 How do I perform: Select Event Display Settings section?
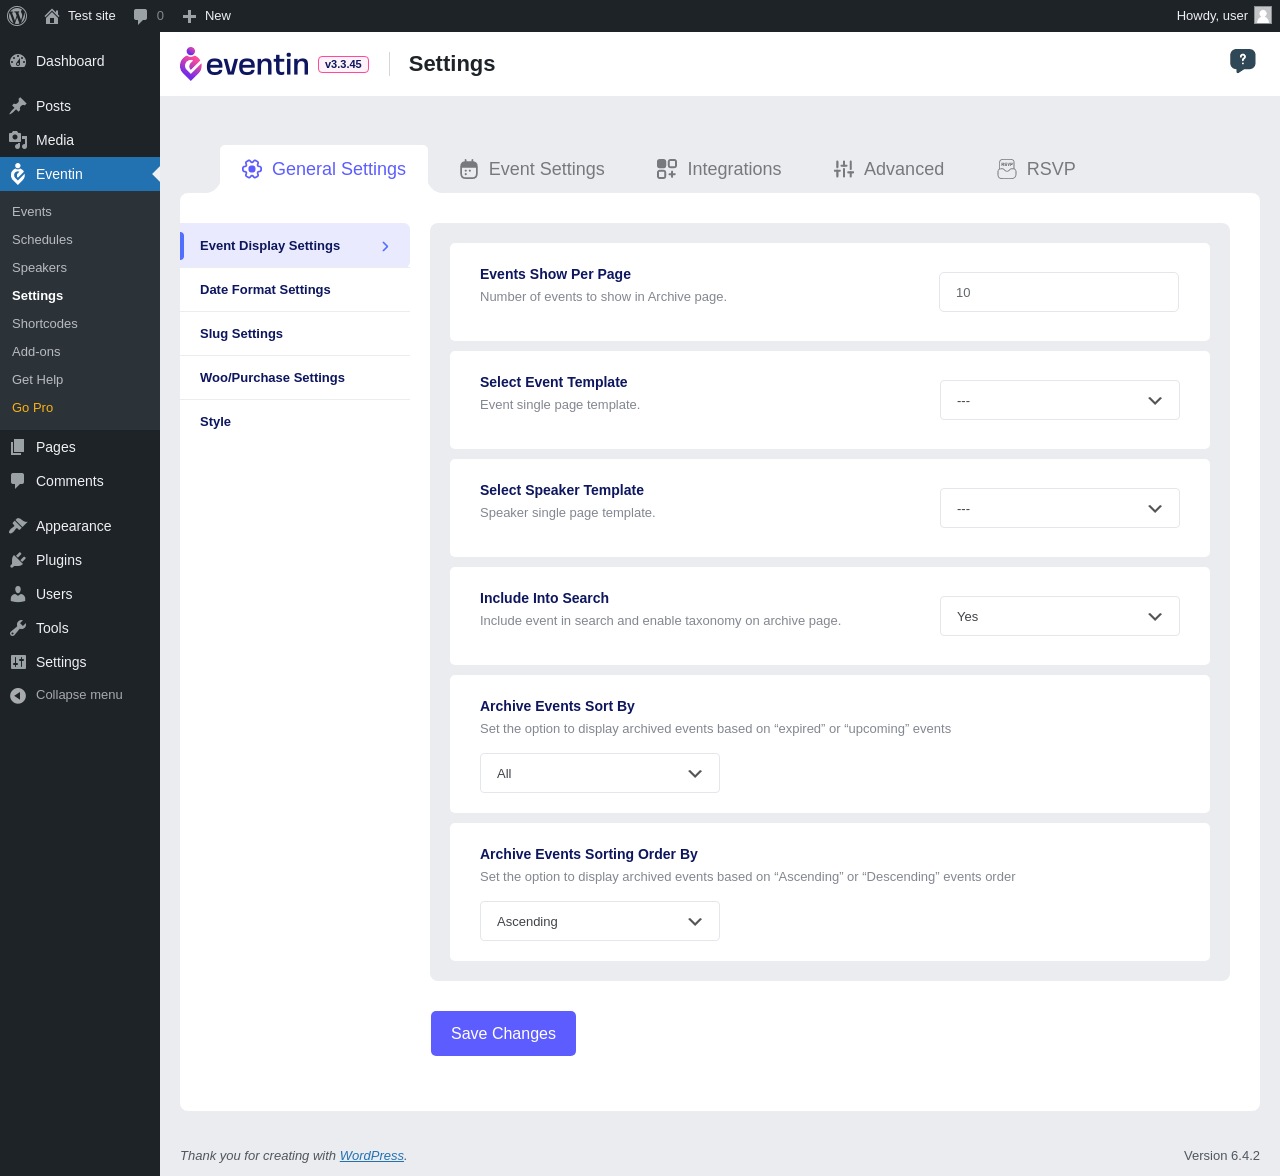pyautogui.click(x=295, y=246)
